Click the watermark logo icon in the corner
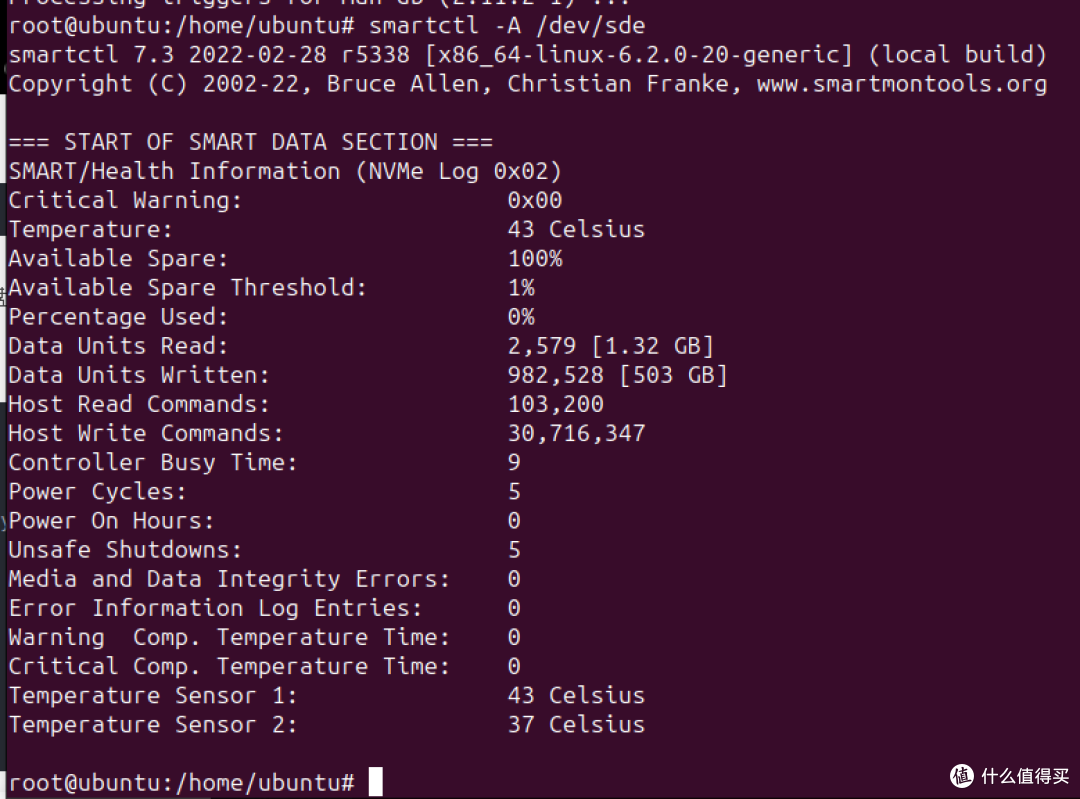 tap(962, 776)
